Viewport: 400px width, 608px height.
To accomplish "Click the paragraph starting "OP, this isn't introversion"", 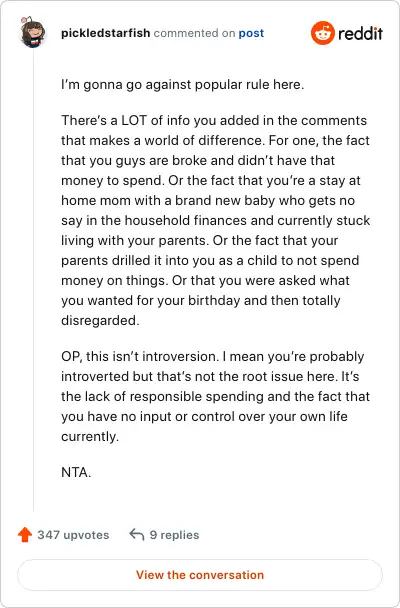I will pos(216,396).
